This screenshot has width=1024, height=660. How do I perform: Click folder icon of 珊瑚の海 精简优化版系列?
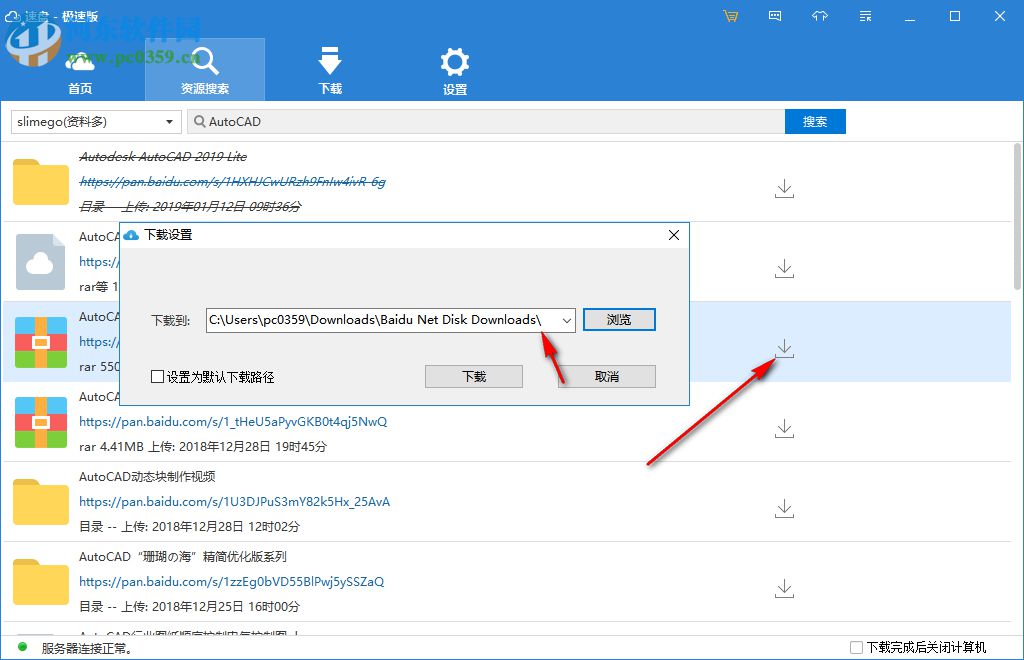(x=40, y=582)
